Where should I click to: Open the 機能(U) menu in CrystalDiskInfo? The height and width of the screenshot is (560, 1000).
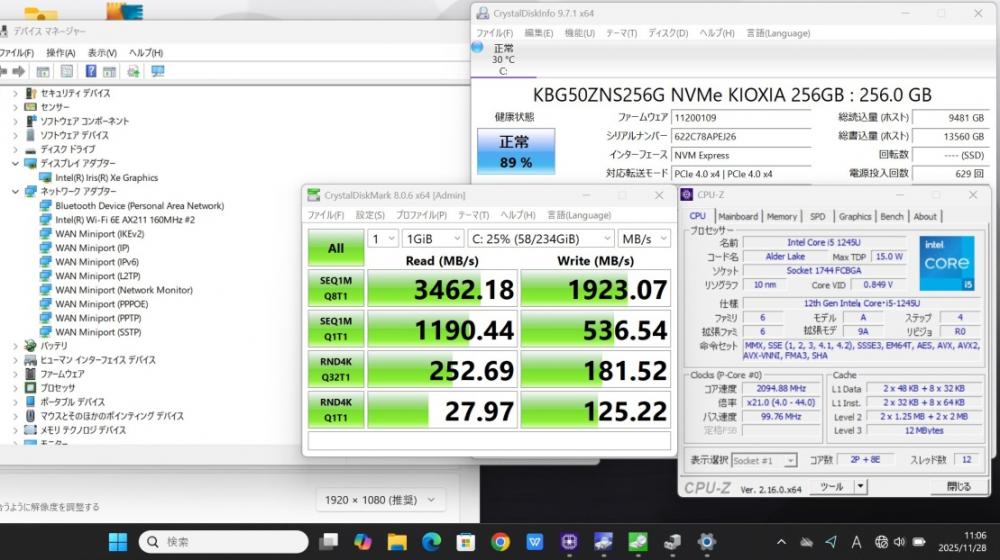click(579, 33)
